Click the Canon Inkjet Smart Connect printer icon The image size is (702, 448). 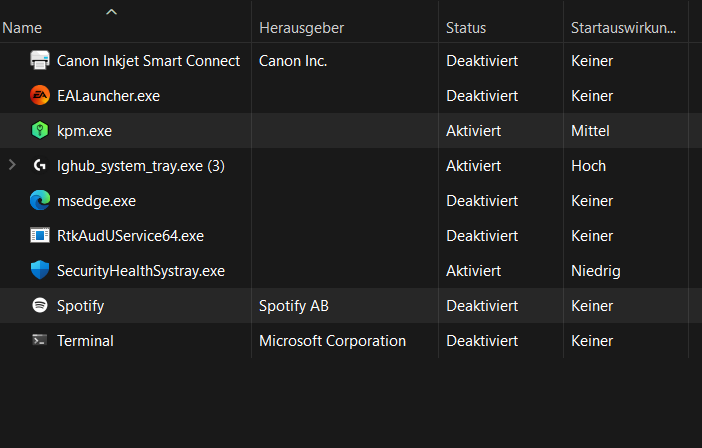[x=40, y=61]
